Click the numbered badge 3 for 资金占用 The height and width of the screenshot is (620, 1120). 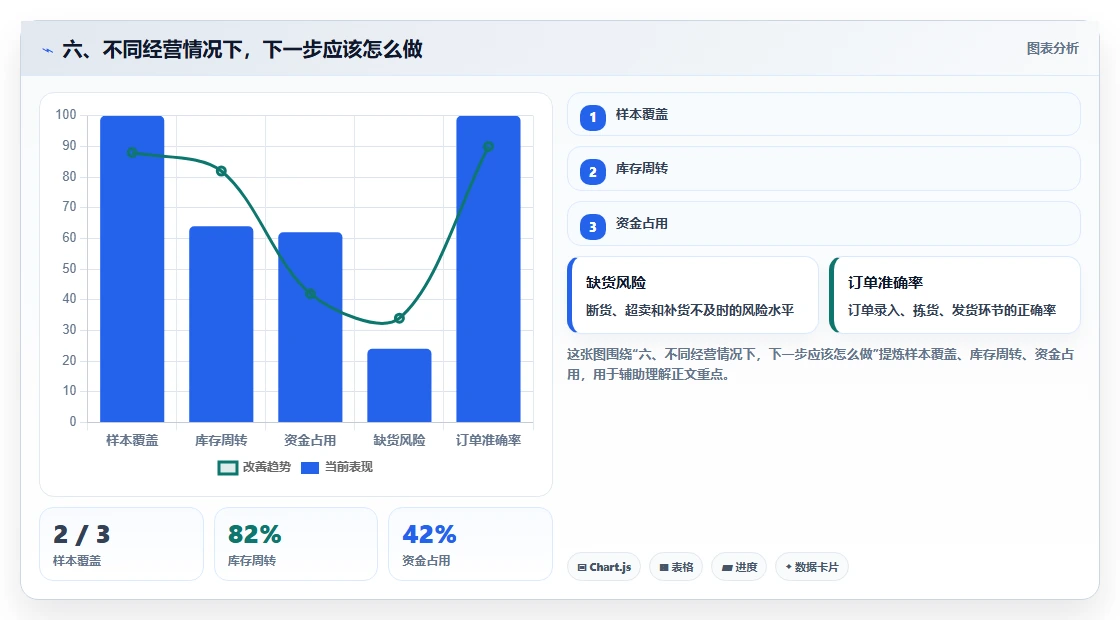point(593,226)
